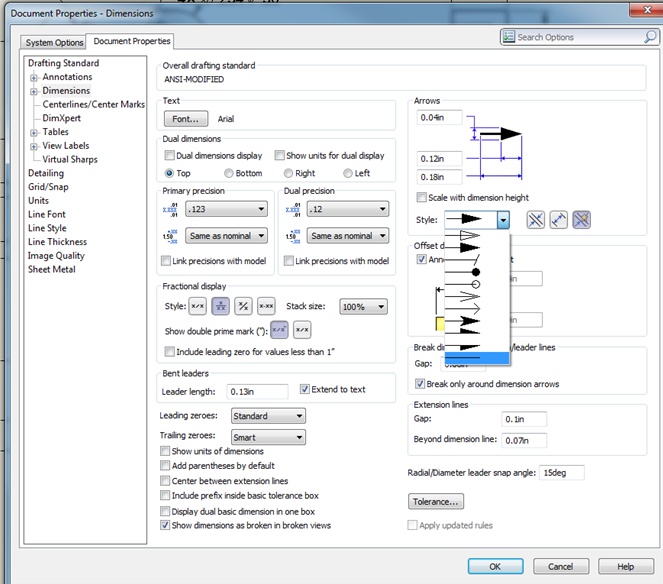Select the Left dual position radio
Screen dimensions: 663x584
[348, 173]
